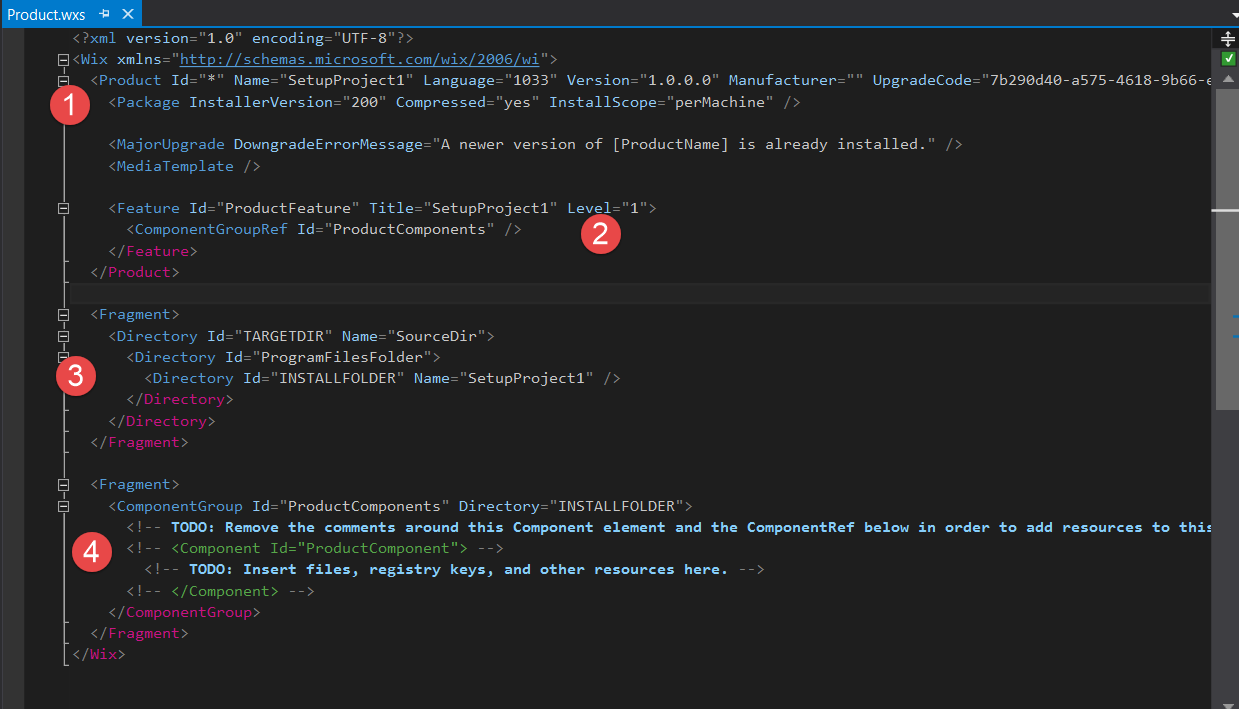
Task: Close the Product.wxs tab
Action: (x=127, y=14)
